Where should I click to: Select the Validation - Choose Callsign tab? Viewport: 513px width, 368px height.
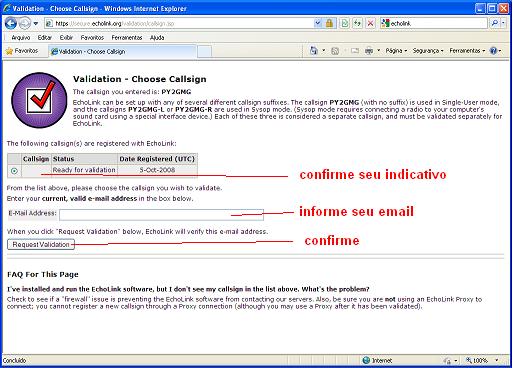click(122, 51)
